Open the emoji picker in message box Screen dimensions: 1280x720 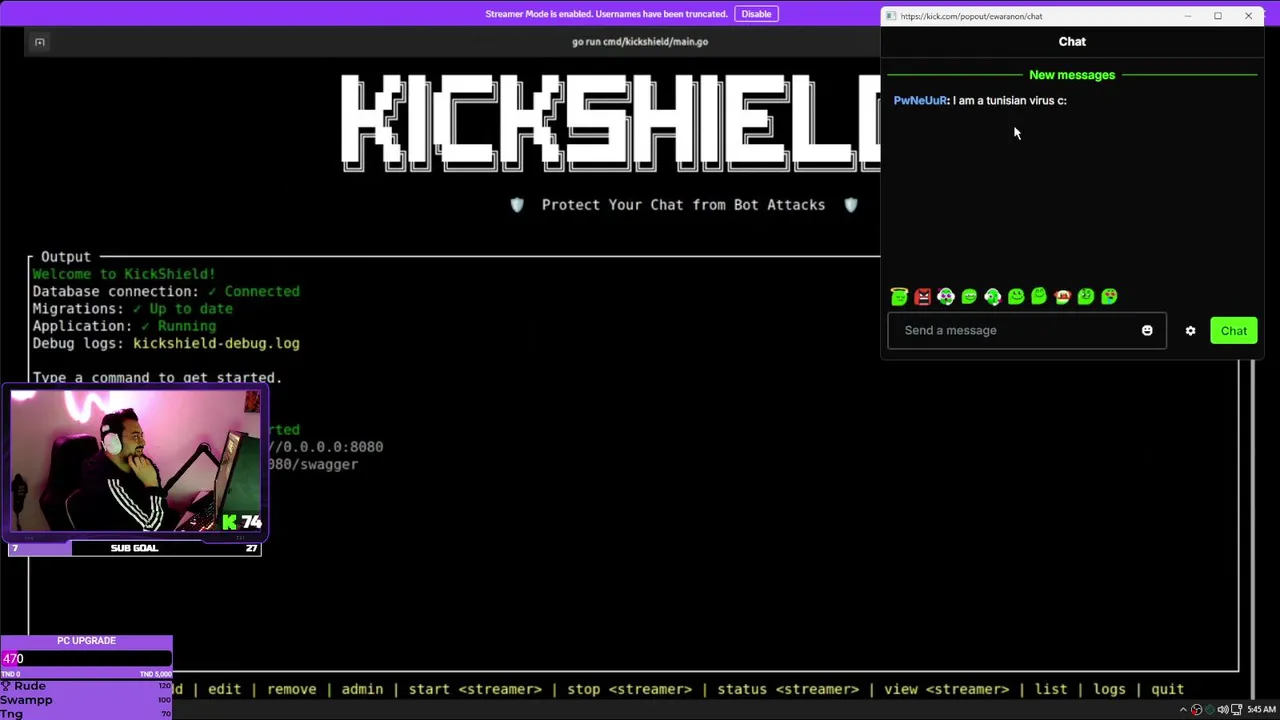(1147, 330)
